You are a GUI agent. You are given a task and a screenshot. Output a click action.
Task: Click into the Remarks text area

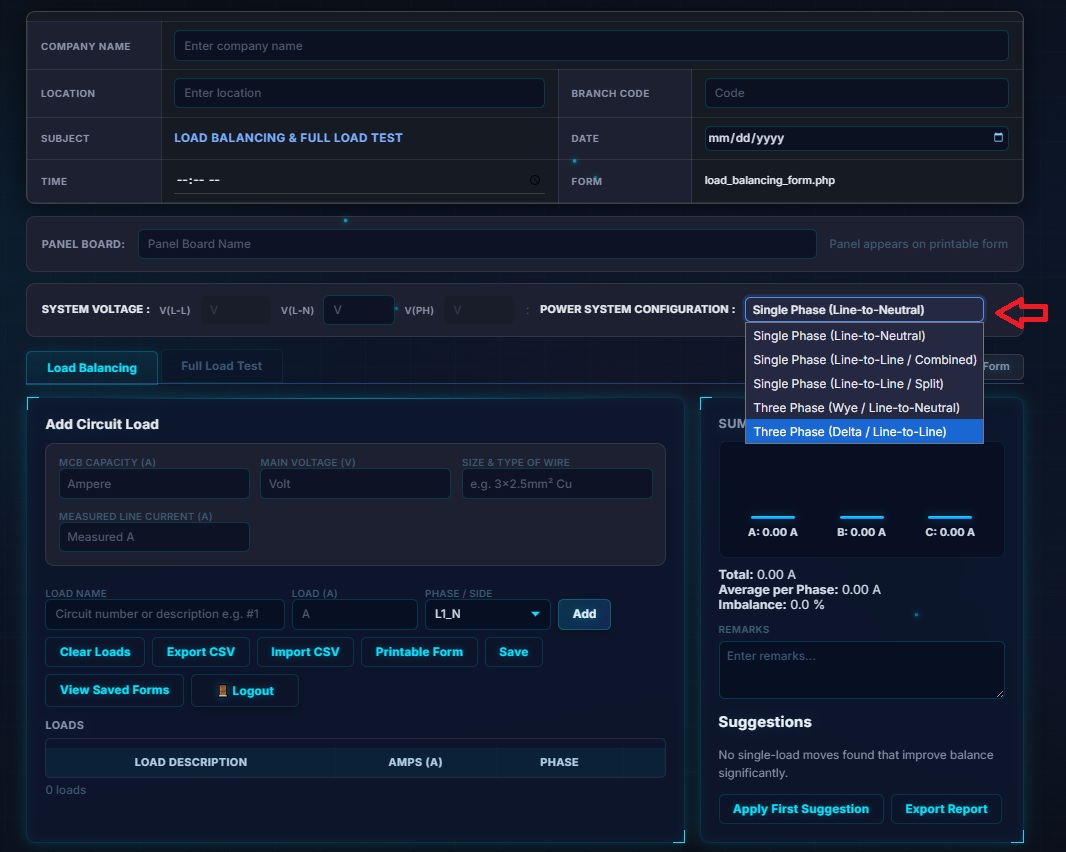tap(861, 669)
